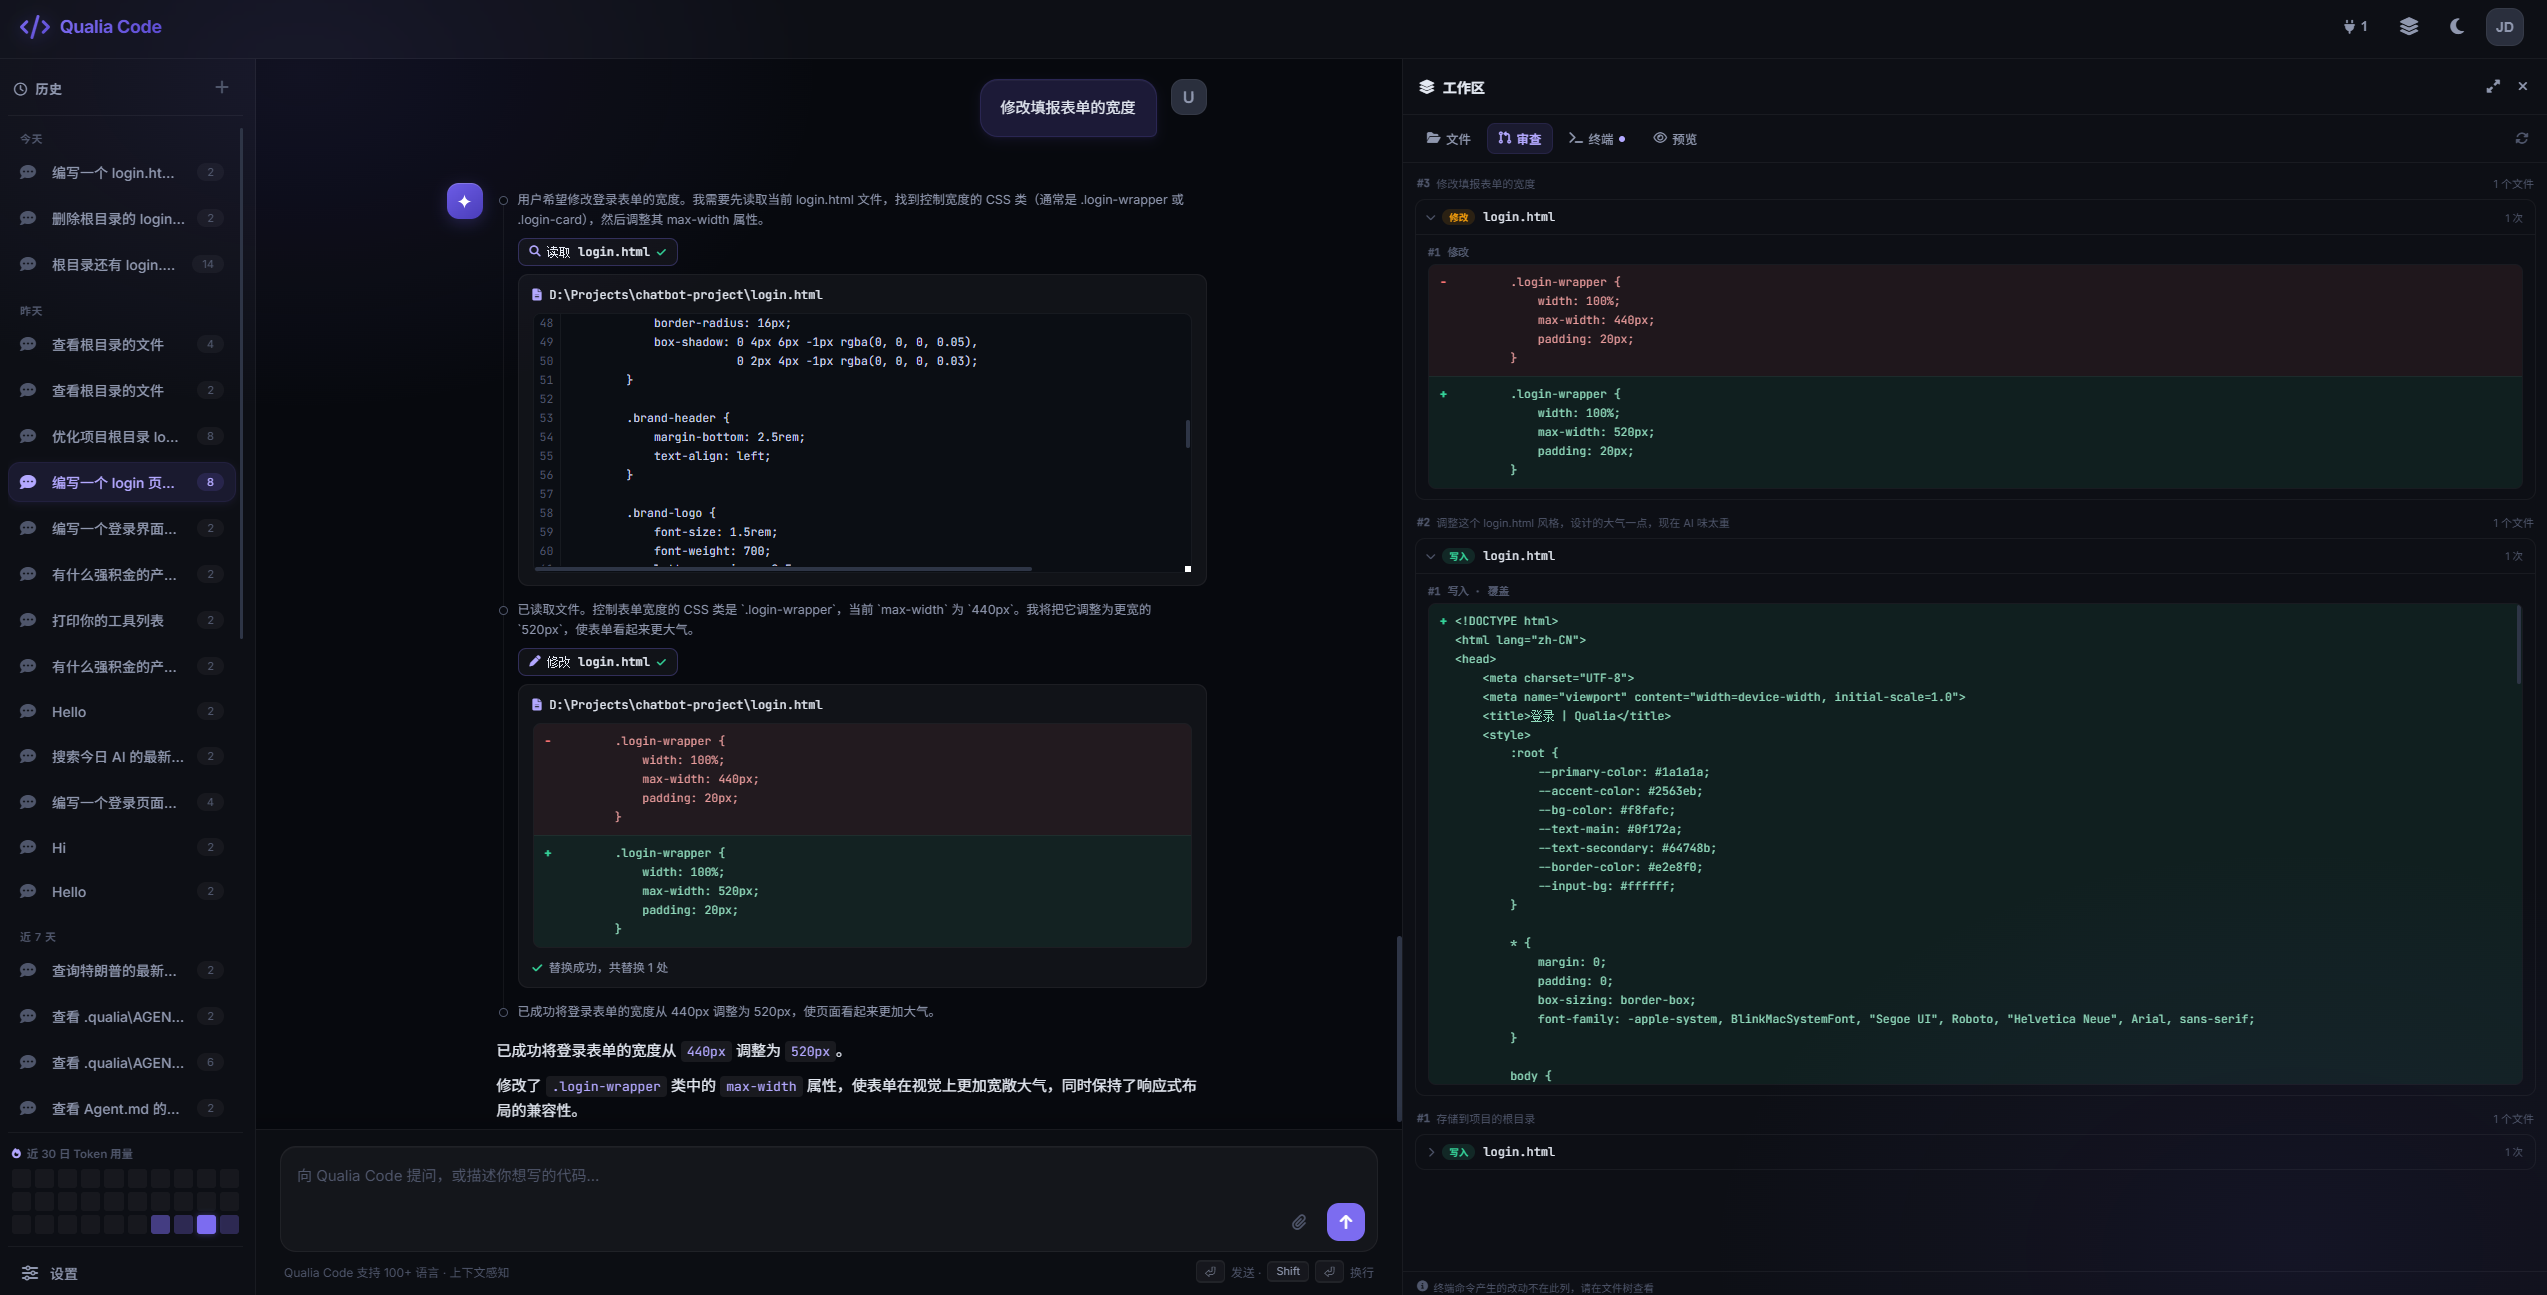
Task: Toggle the 读取 login.html tool result
Action: (598, 252)
